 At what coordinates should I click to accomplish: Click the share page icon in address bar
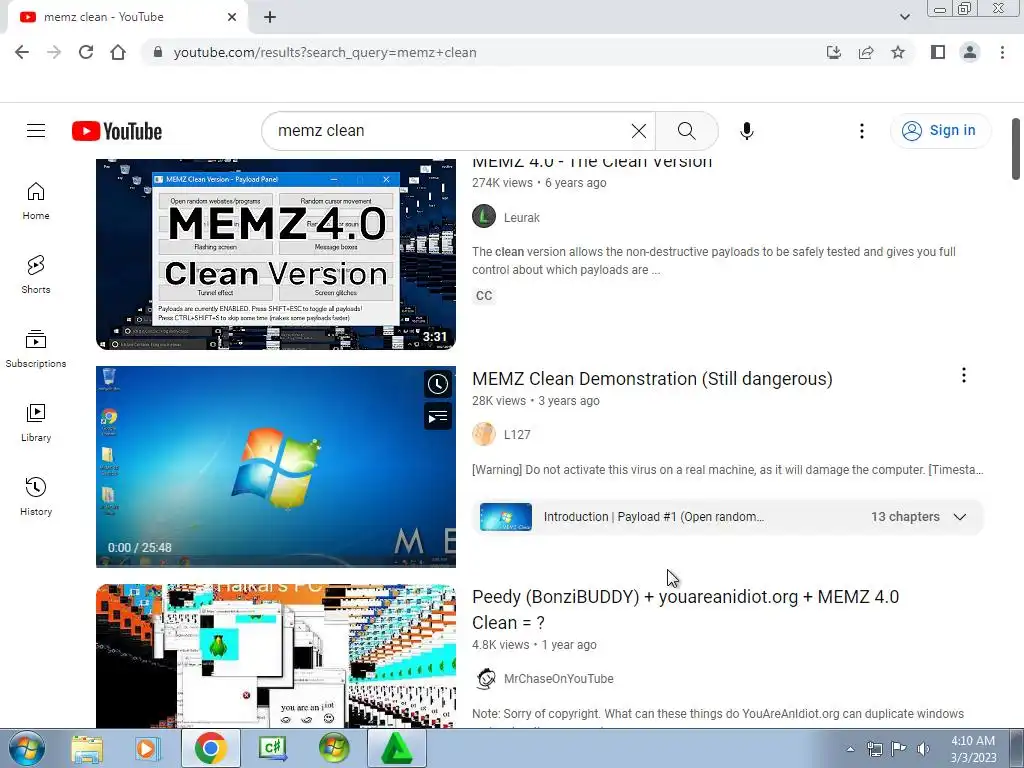866,52
